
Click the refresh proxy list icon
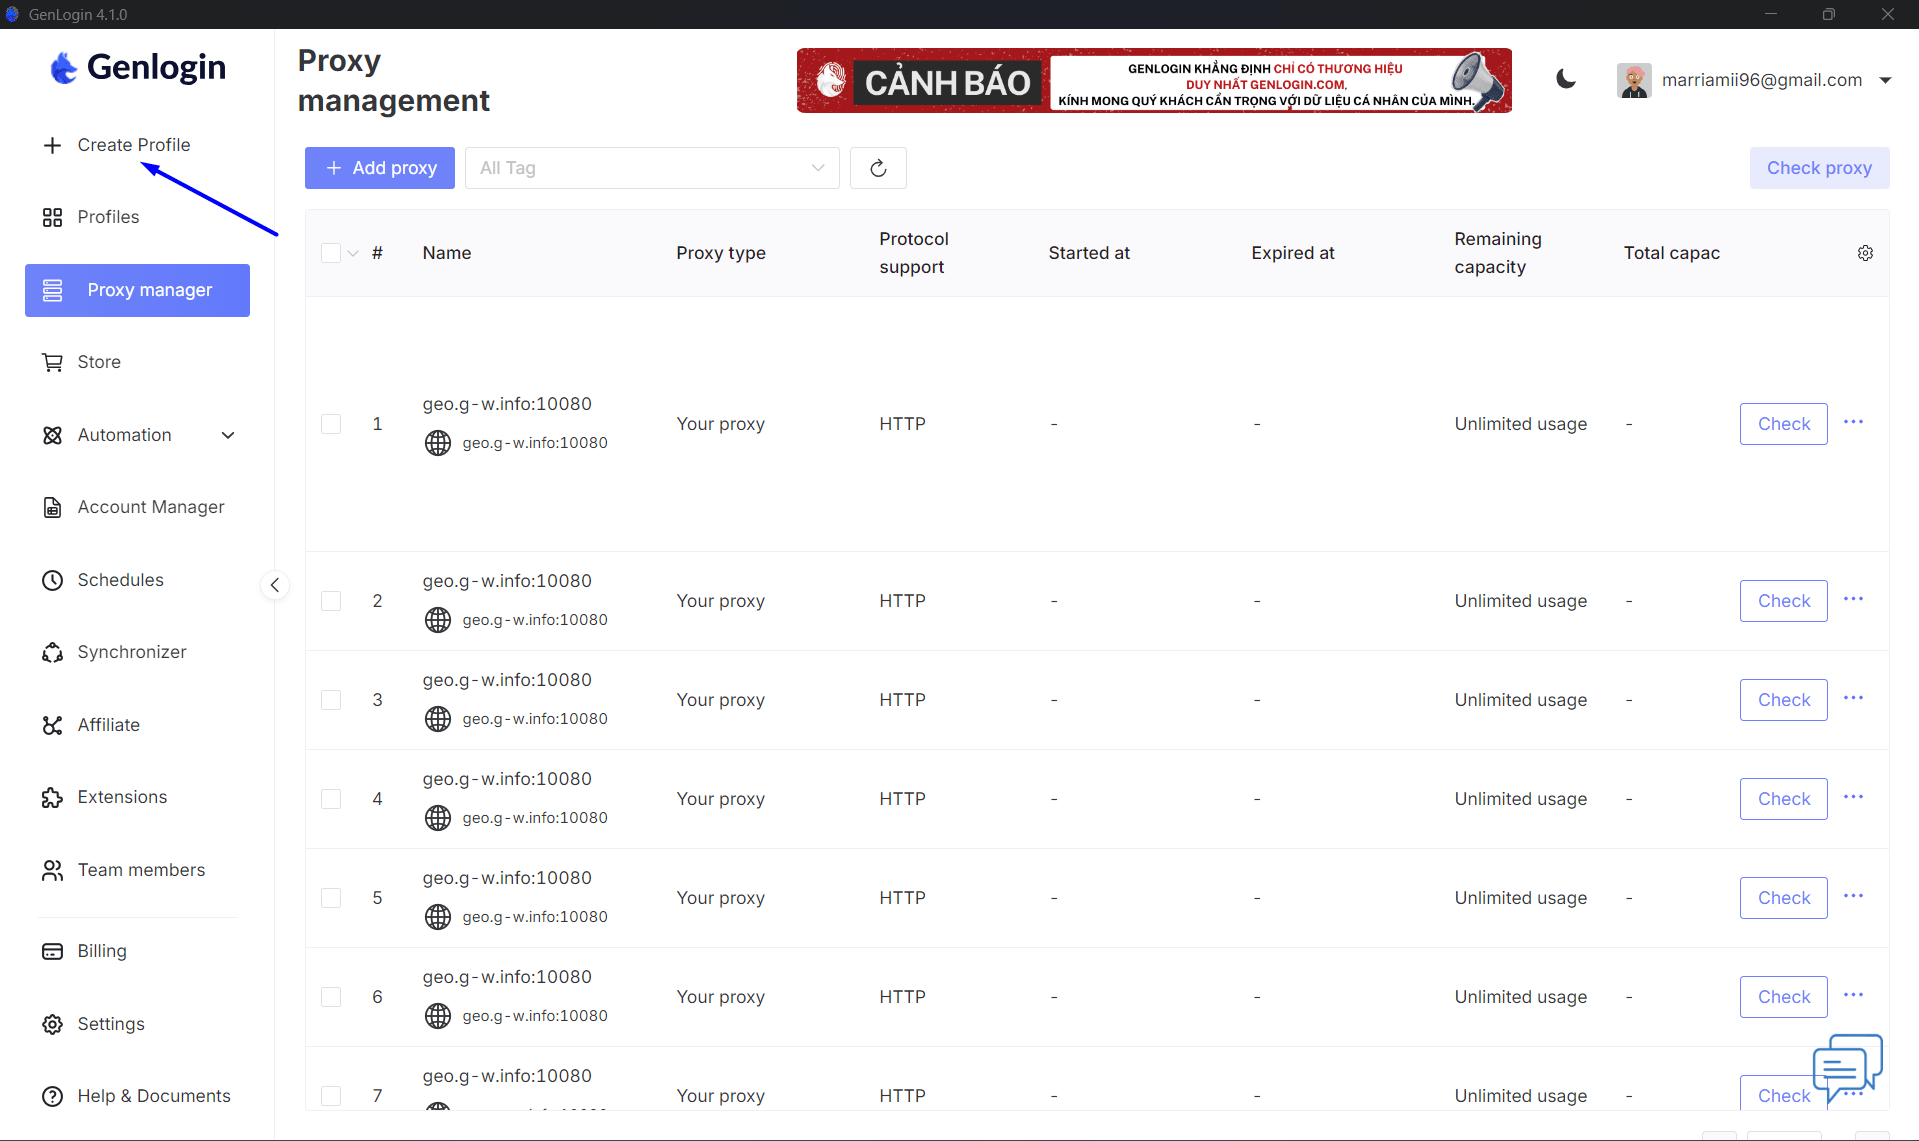(x=878, y=168)
